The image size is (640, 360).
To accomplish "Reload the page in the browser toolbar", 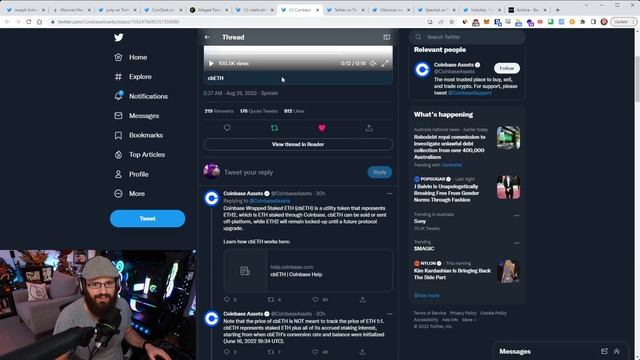I will tap(29, 22).
